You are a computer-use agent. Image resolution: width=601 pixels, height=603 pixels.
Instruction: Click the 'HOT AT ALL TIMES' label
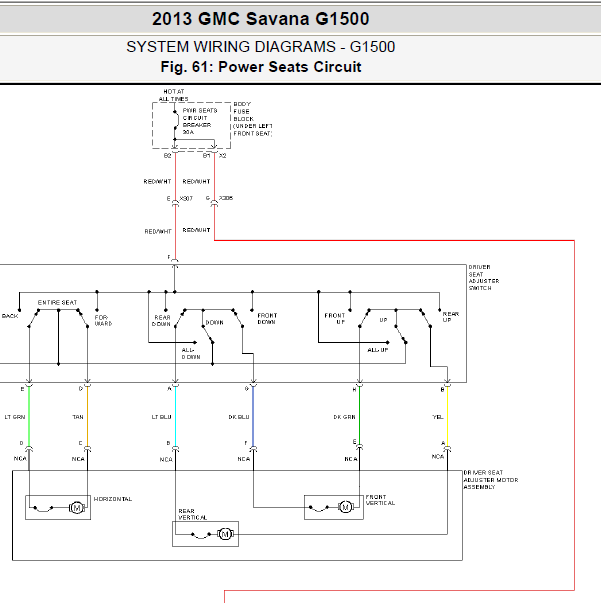coord(174,95)
